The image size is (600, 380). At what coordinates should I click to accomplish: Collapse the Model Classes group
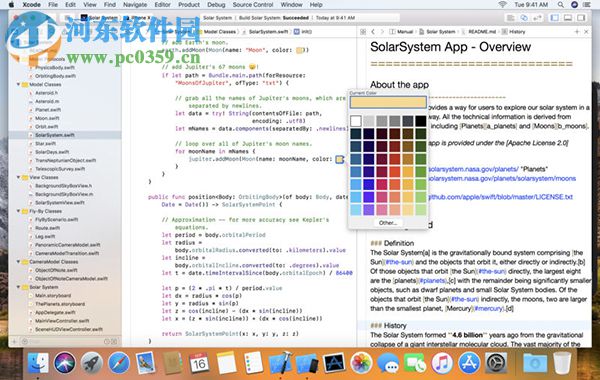coord(18,84)
